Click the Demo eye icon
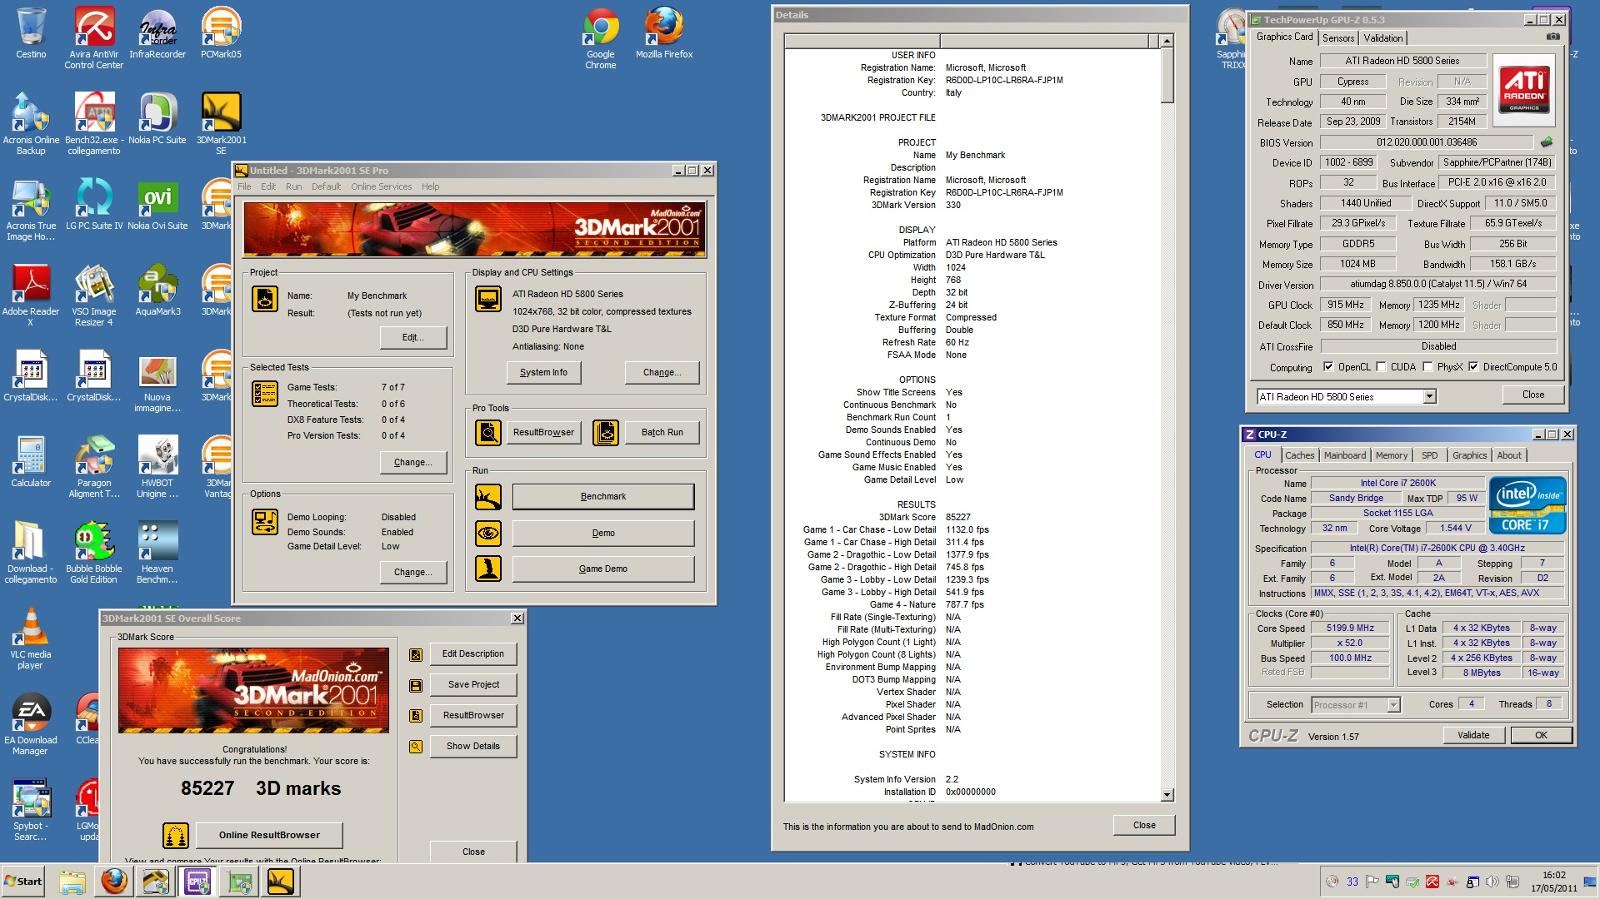The height and width of the screenshot is (899, 1600). click(x=488, y=533)
